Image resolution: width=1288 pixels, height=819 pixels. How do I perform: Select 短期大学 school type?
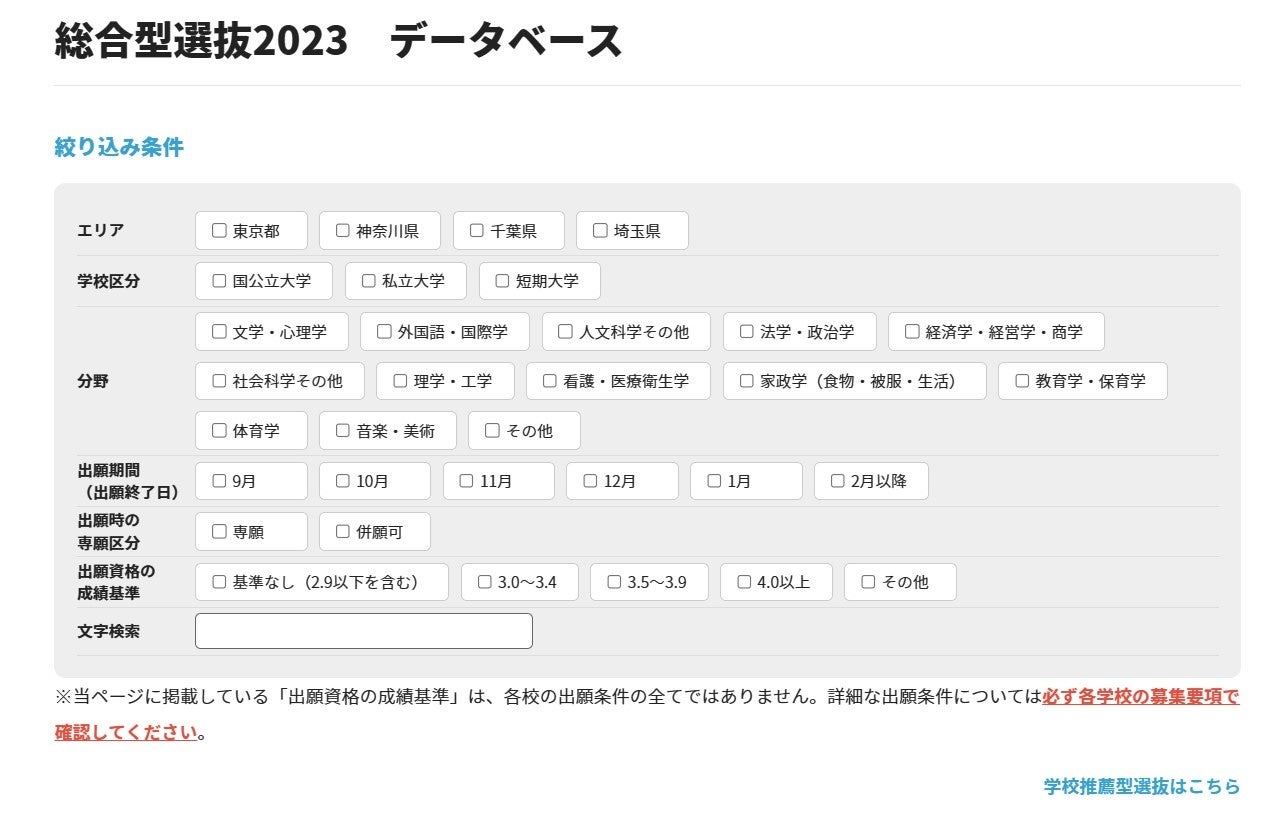[503, 281]
